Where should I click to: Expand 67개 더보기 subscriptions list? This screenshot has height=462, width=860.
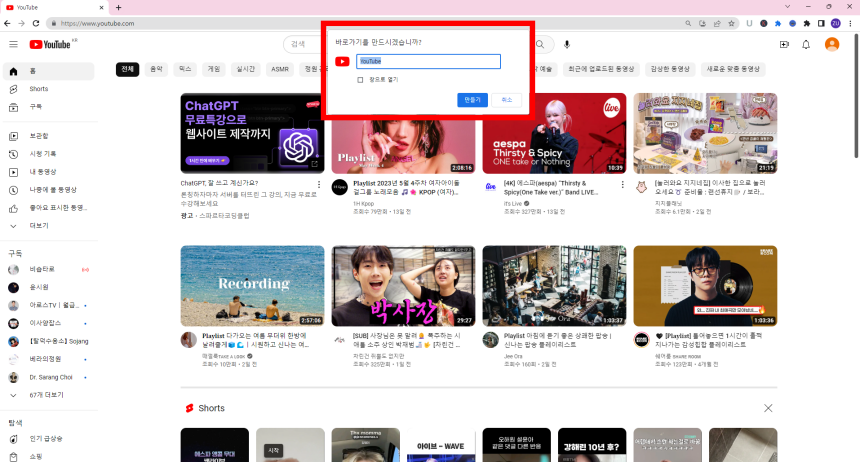click(x=49, y=395)
